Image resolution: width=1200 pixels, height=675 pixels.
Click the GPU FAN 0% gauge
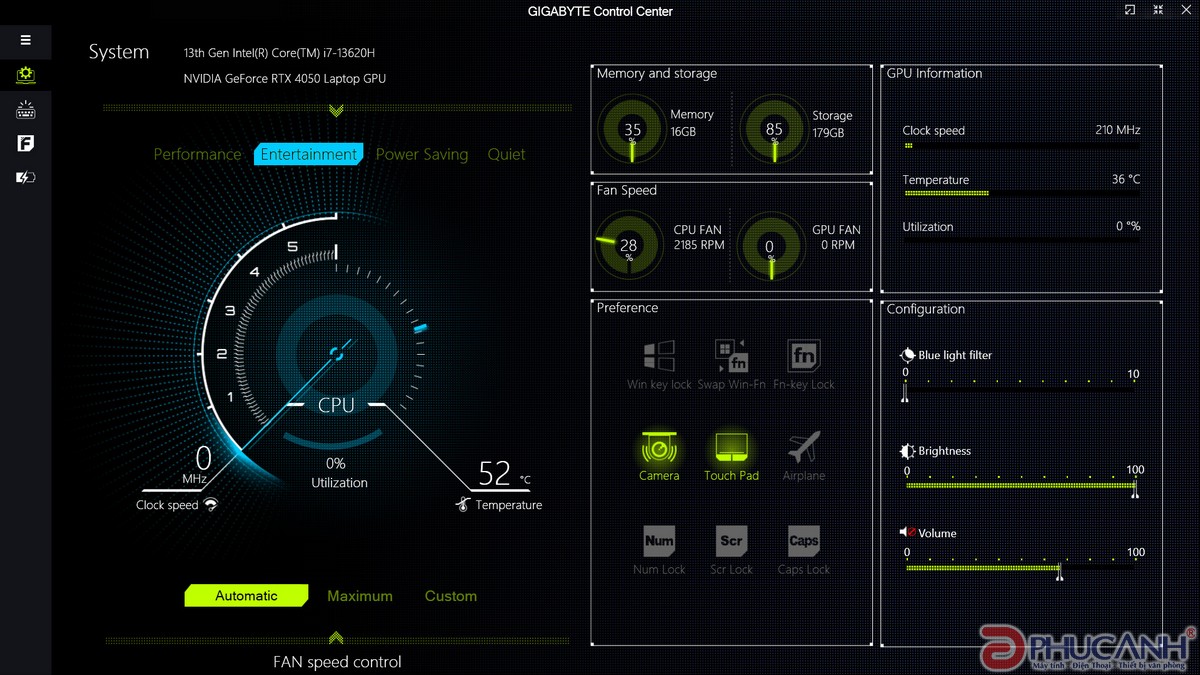tap(769, 245)
